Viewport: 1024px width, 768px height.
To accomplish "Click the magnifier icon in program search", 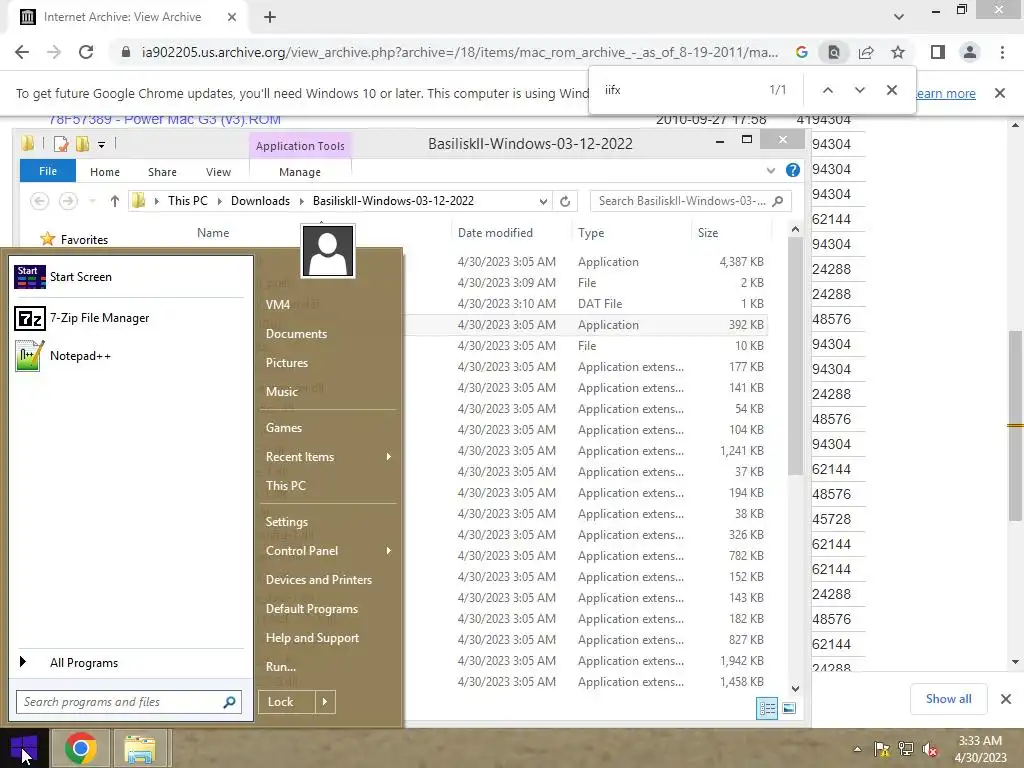I will 229,702.
